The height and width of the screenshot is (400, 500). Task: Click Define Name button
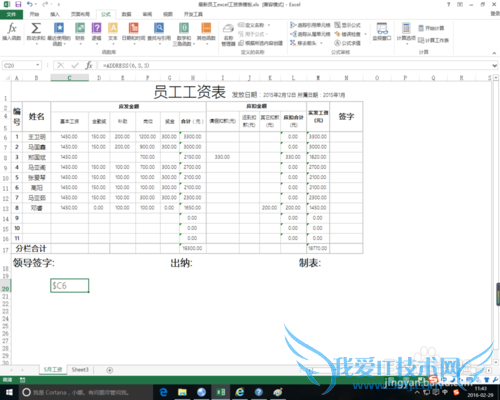point(252,25)
